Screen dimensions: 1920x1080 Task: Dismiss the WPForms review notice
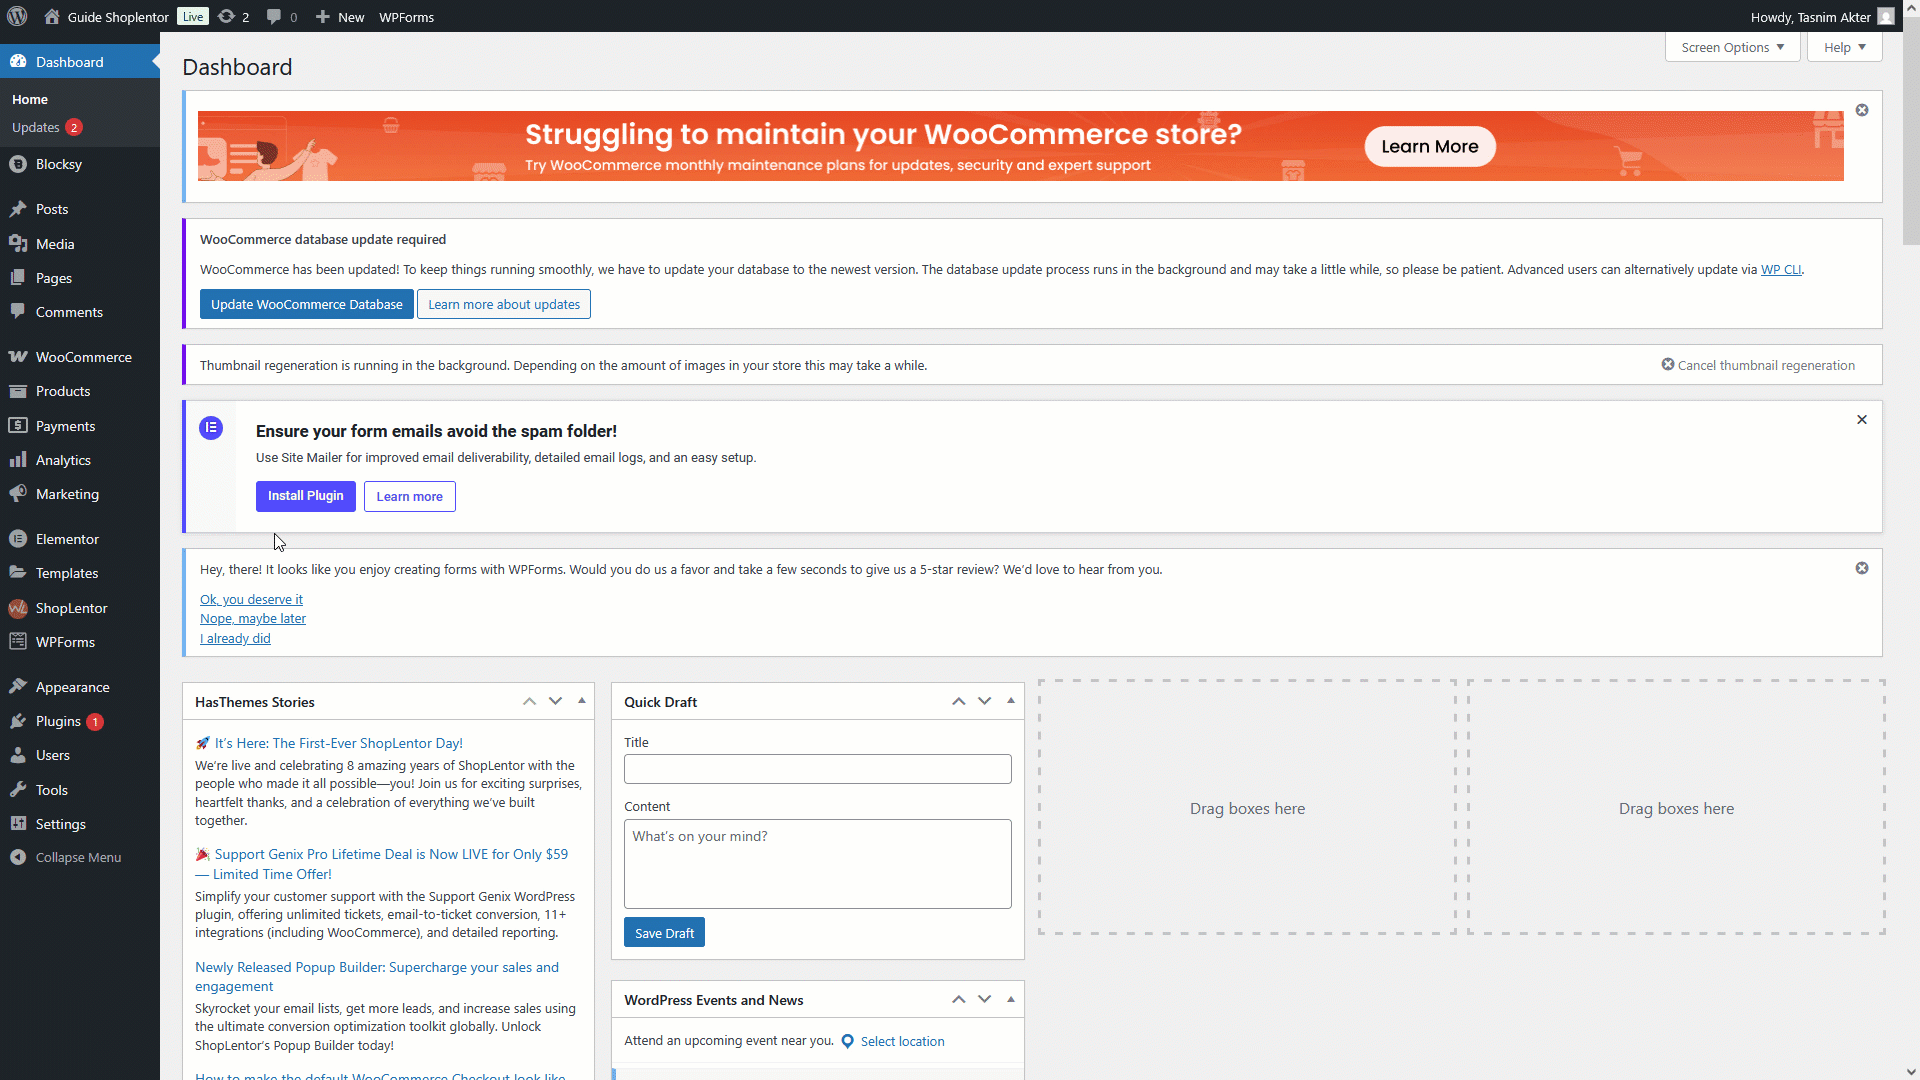[x=1861, y=568]
